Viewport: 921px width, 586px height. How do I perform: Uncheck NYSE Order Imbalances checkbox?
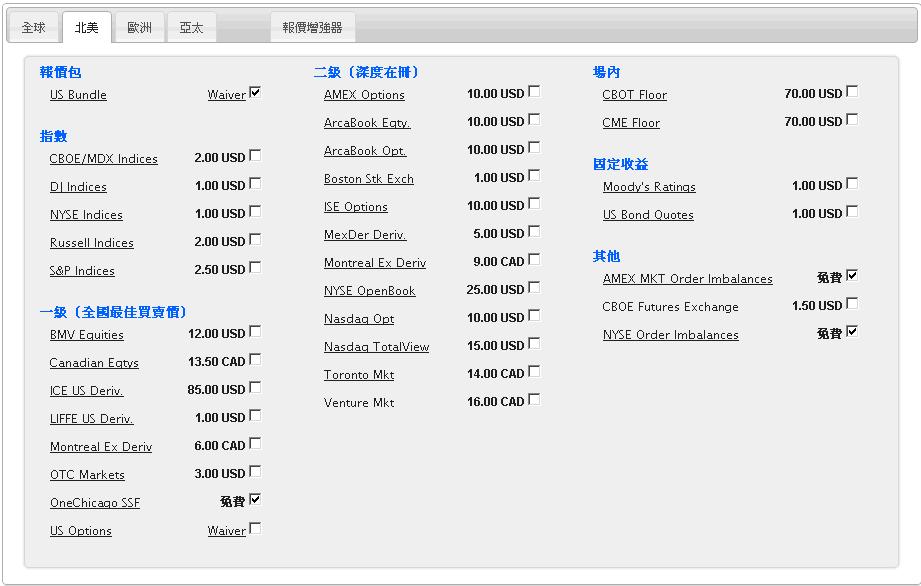point(852,332)
